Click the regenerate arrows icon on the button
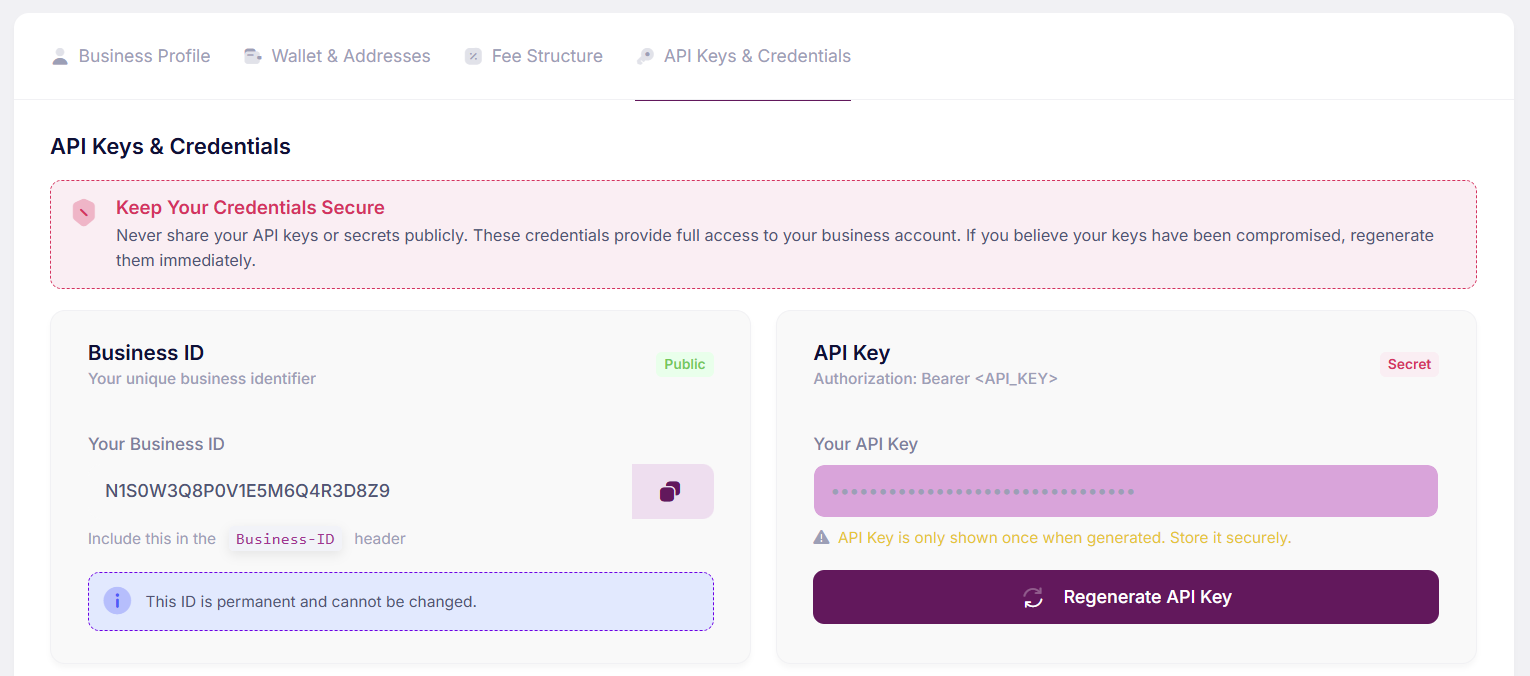Image resolution: width=1530 pixels, height=676 pixels. click(1032, 597)
